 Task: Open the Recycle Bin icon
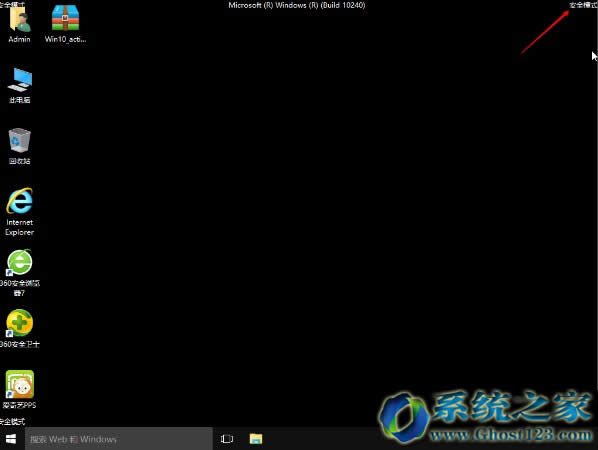click(x=19, y=140)
